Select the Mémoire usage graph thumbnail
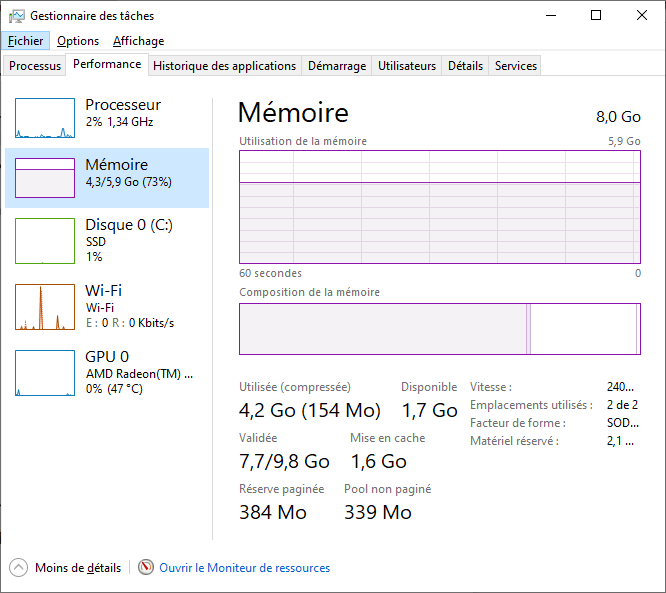 45,178
